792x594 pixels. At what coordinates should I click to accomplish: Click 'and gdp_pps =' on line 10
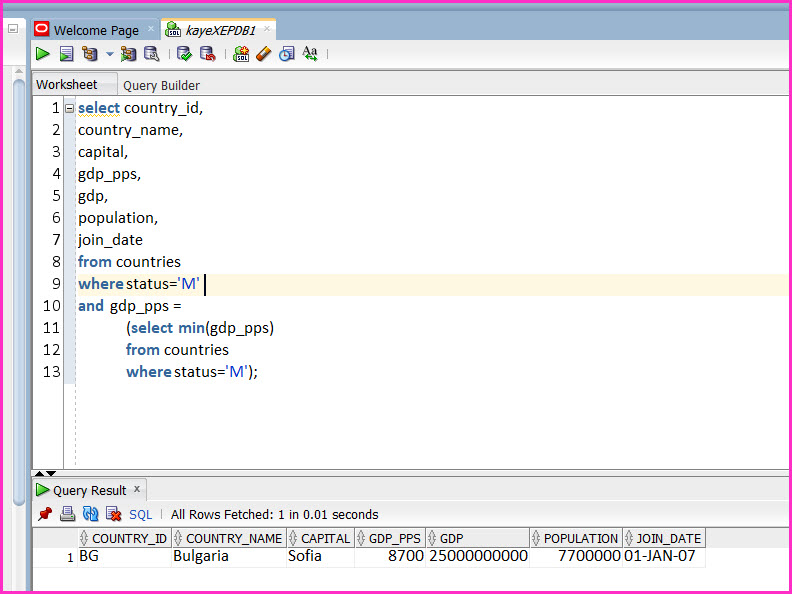point(130,306)
